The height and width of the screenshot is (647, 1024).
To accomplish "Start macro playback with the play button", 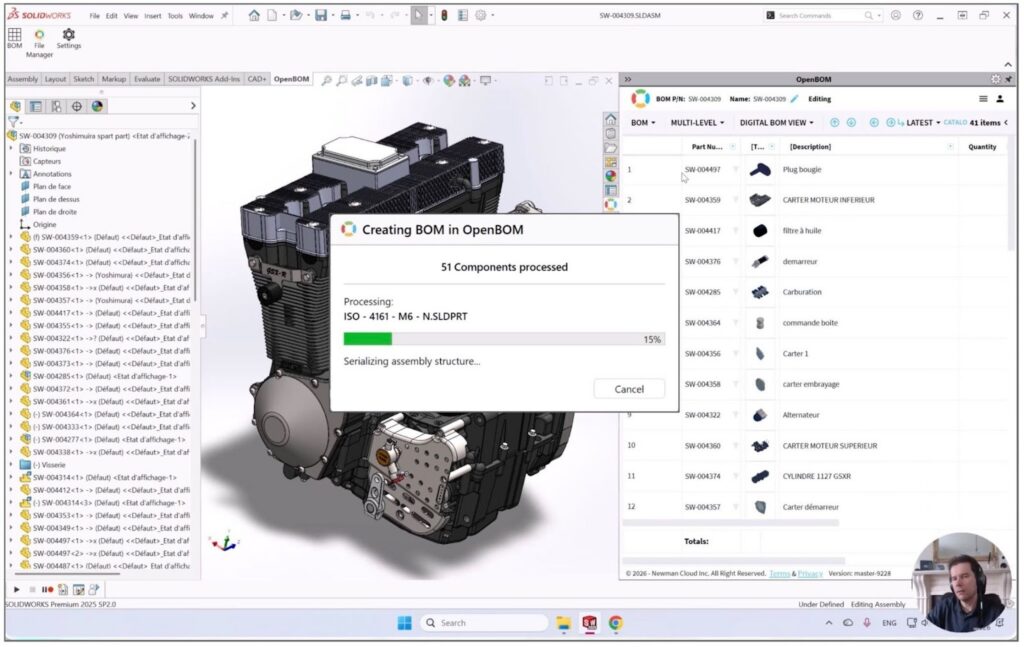I will (17, 590).
